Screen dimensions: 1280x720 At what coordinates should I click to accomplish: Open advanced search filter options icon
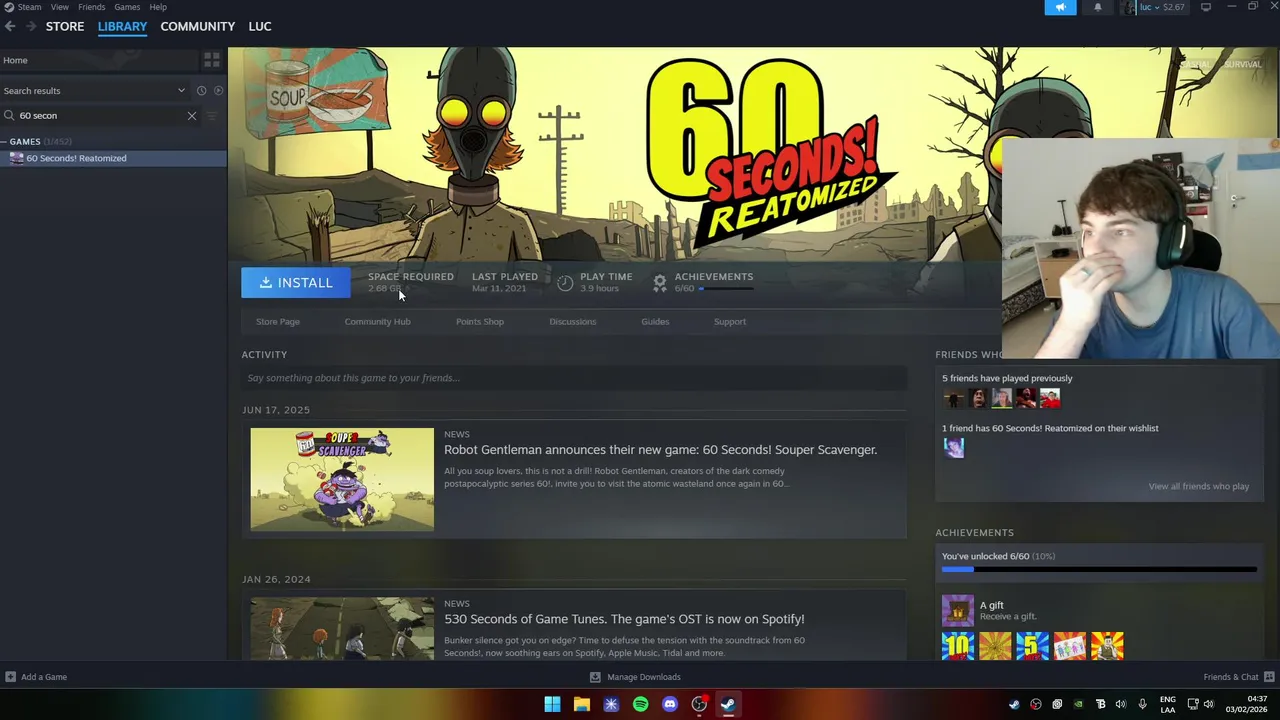pyautogui.click(x=212, y=116)
